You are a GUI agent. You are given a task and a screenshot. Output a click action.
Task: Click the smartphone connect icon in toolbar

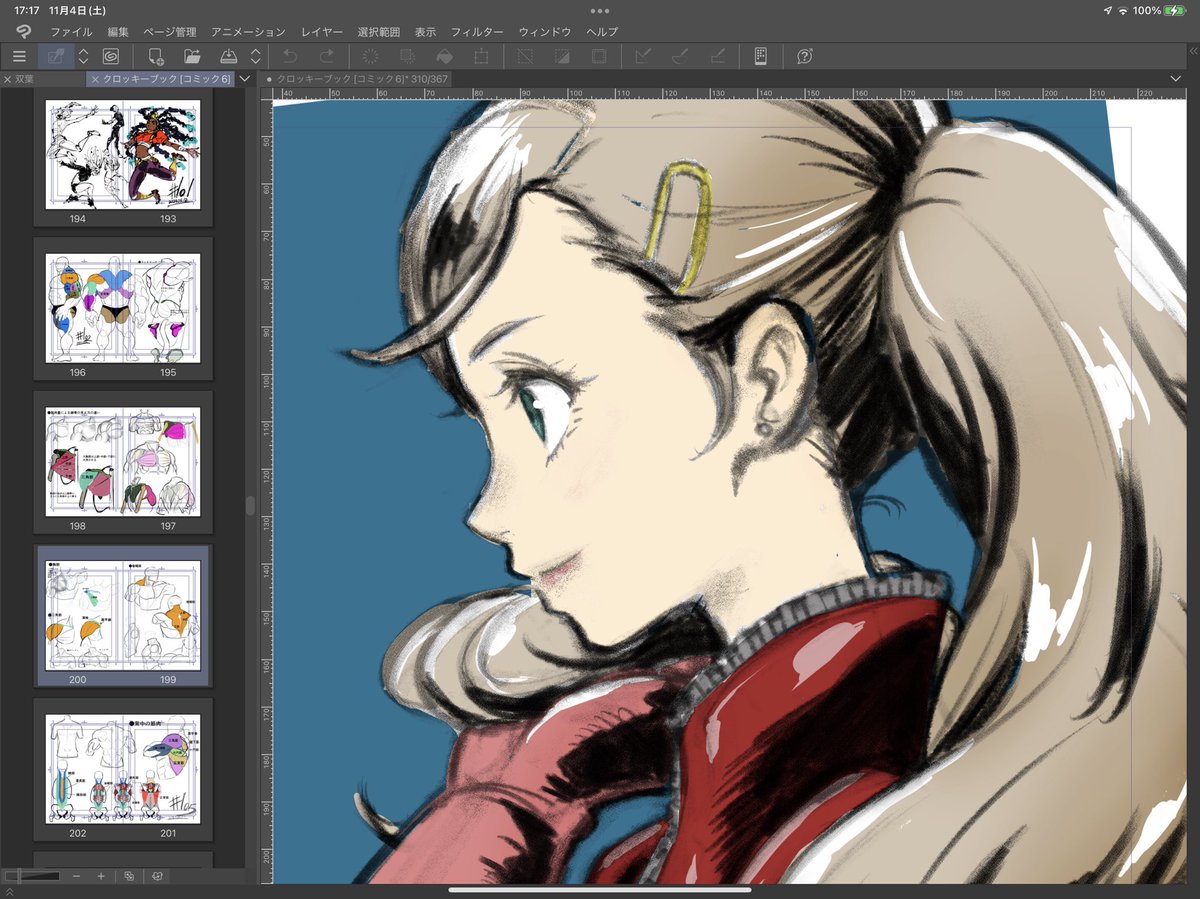(760, 57)
